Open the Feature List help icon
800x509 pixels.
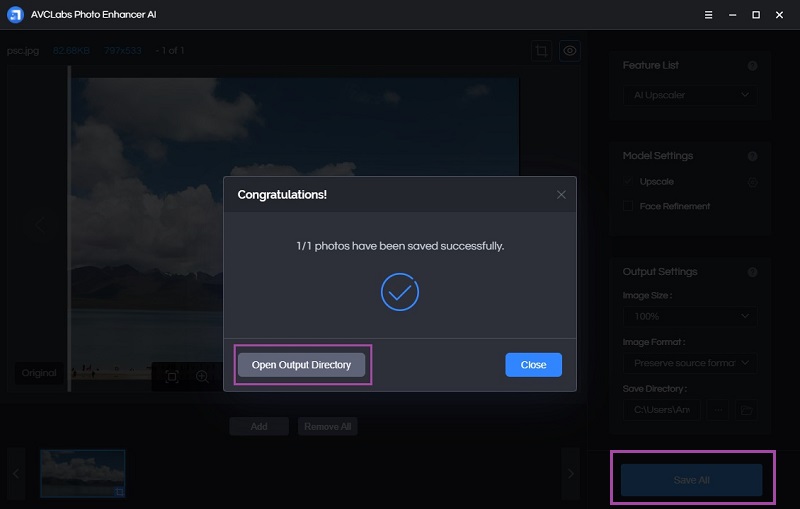(x=752, y=66)
